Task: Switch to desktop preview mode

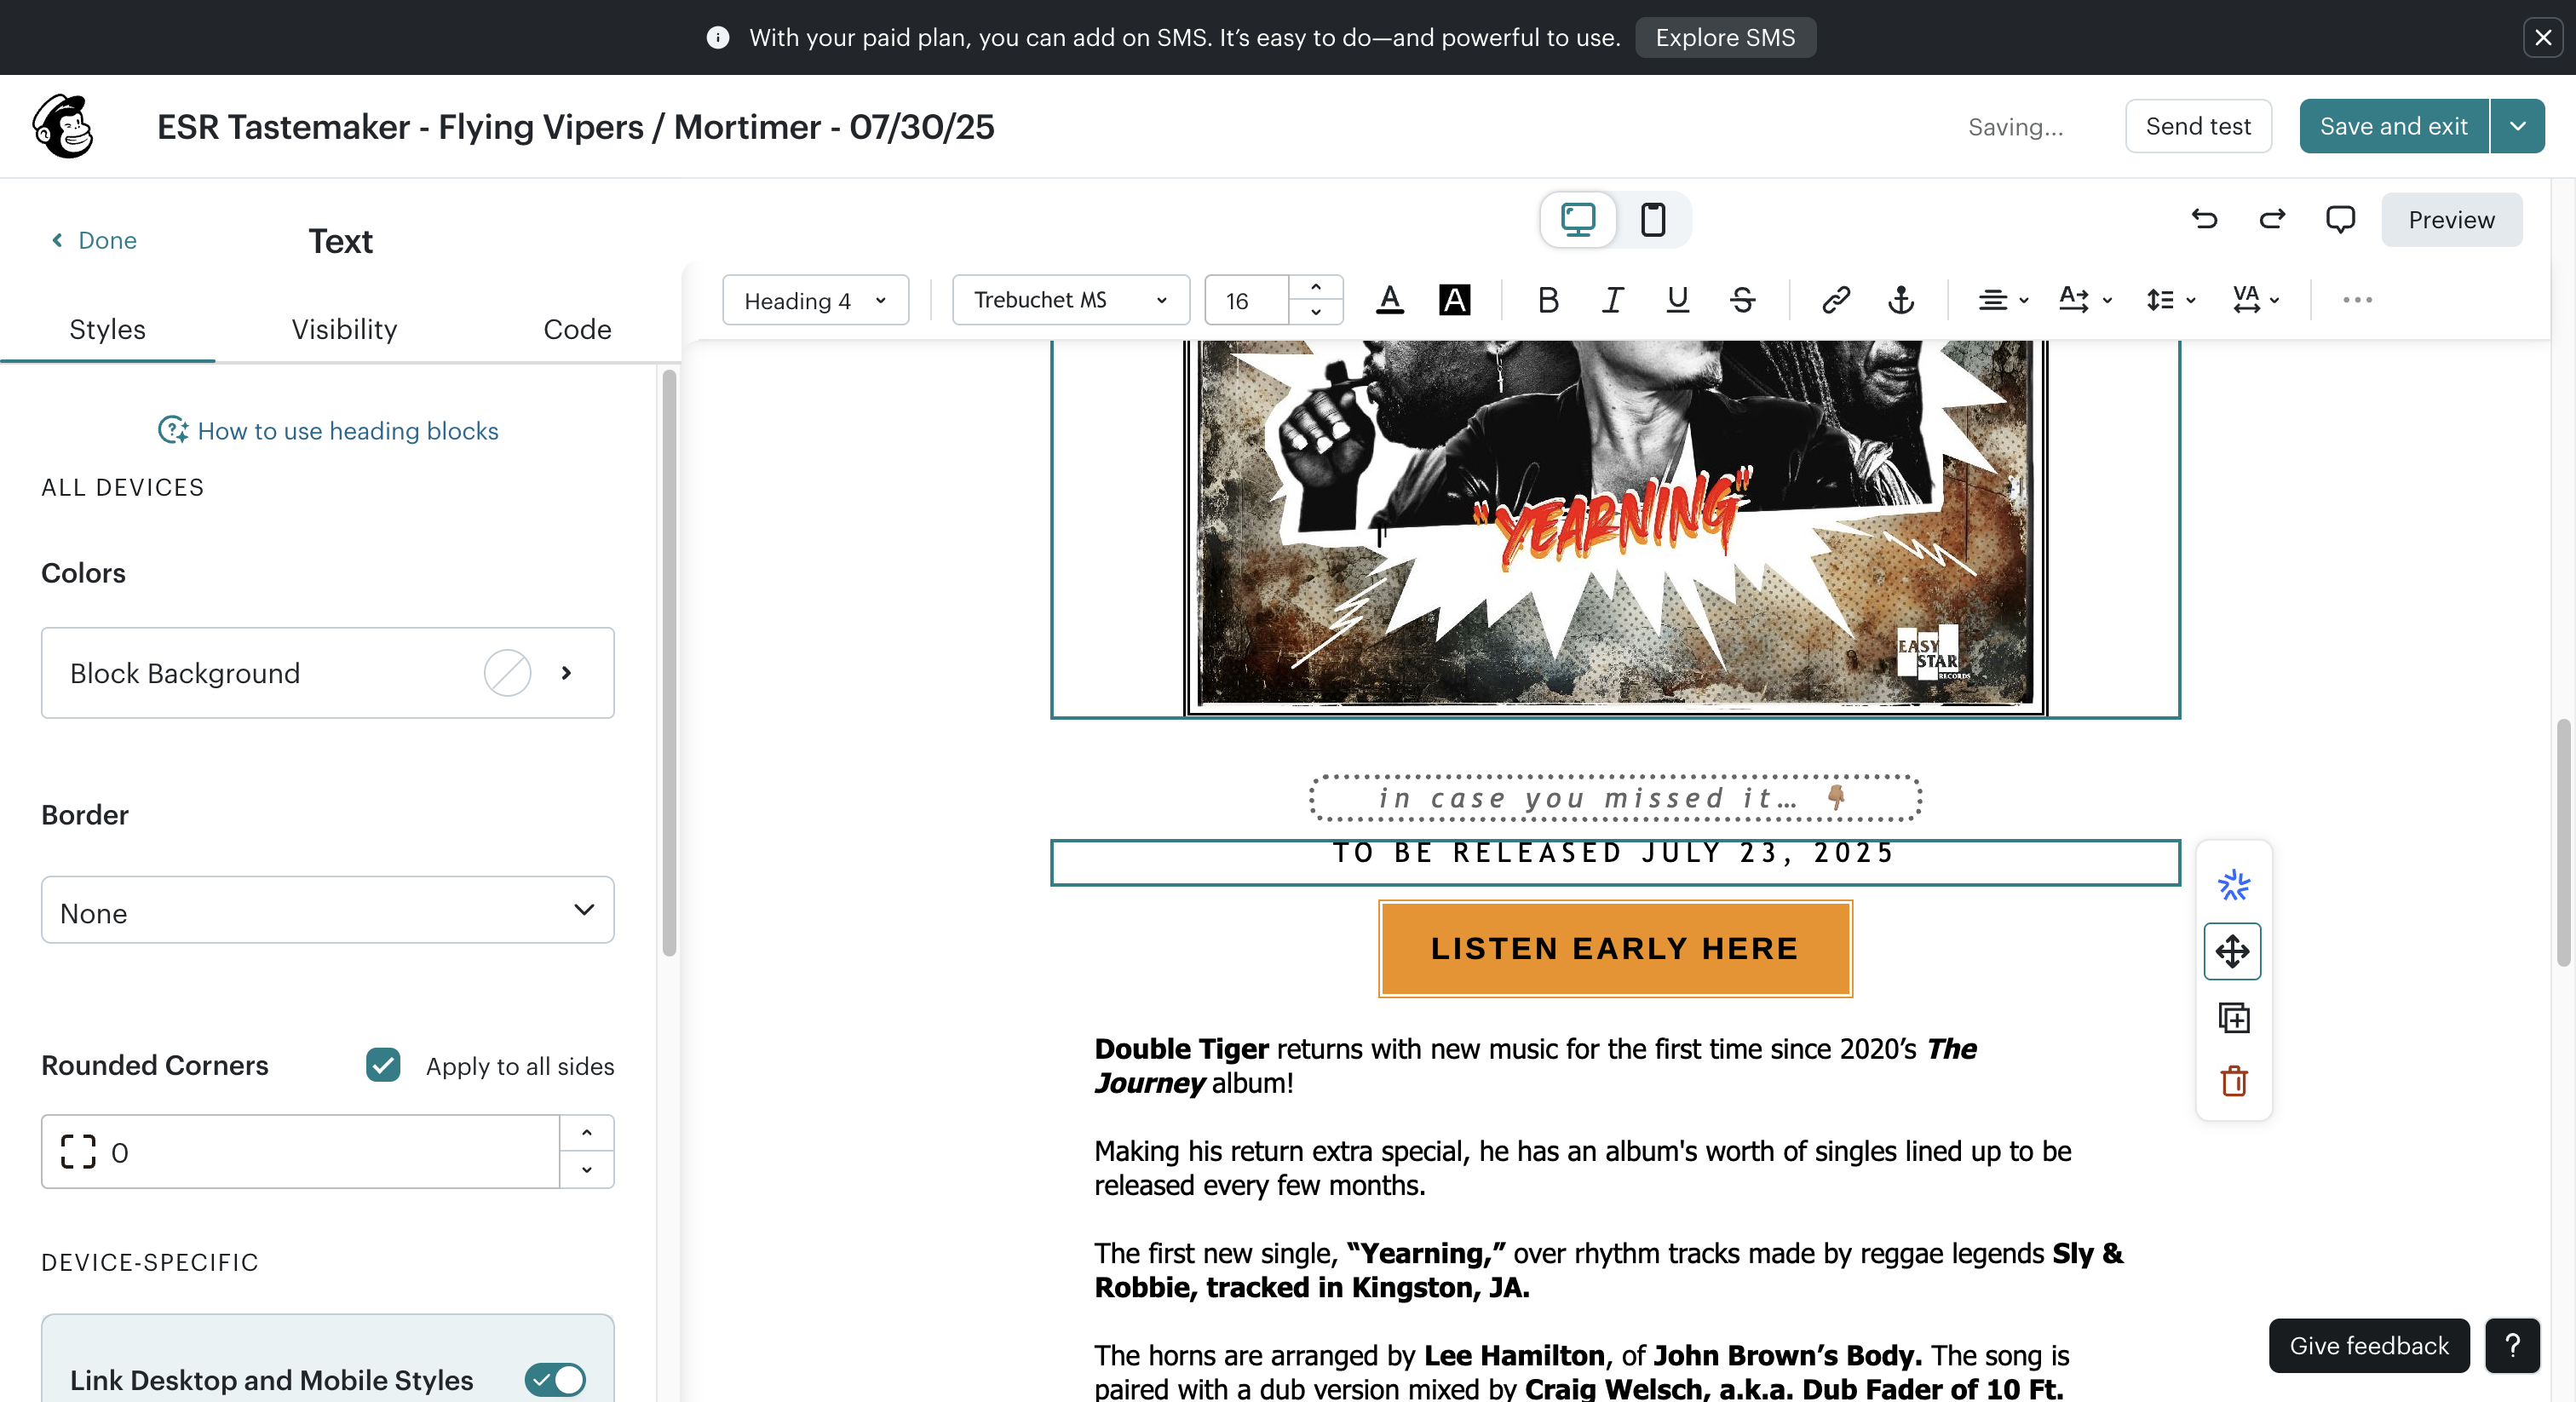Action: pos(1578,219)
